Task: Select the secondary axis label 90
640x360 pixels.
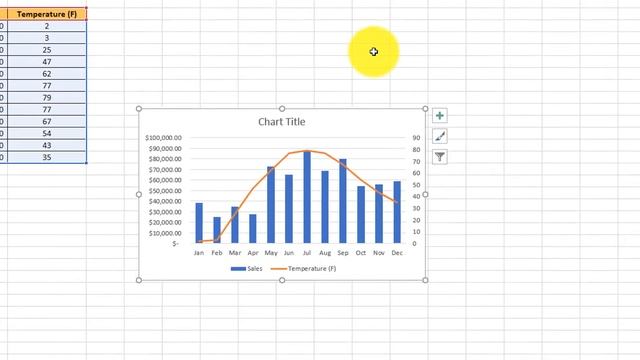Action: click(x=416, y=138)
